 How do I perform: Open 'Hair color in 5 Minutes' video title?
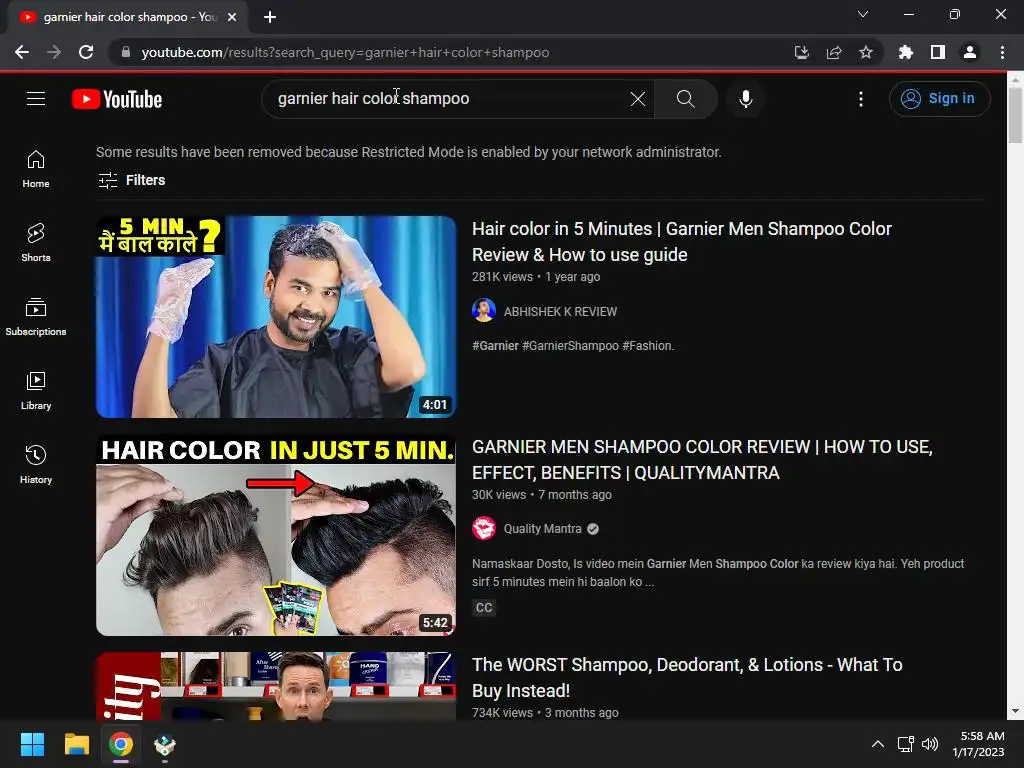point(682,242)
